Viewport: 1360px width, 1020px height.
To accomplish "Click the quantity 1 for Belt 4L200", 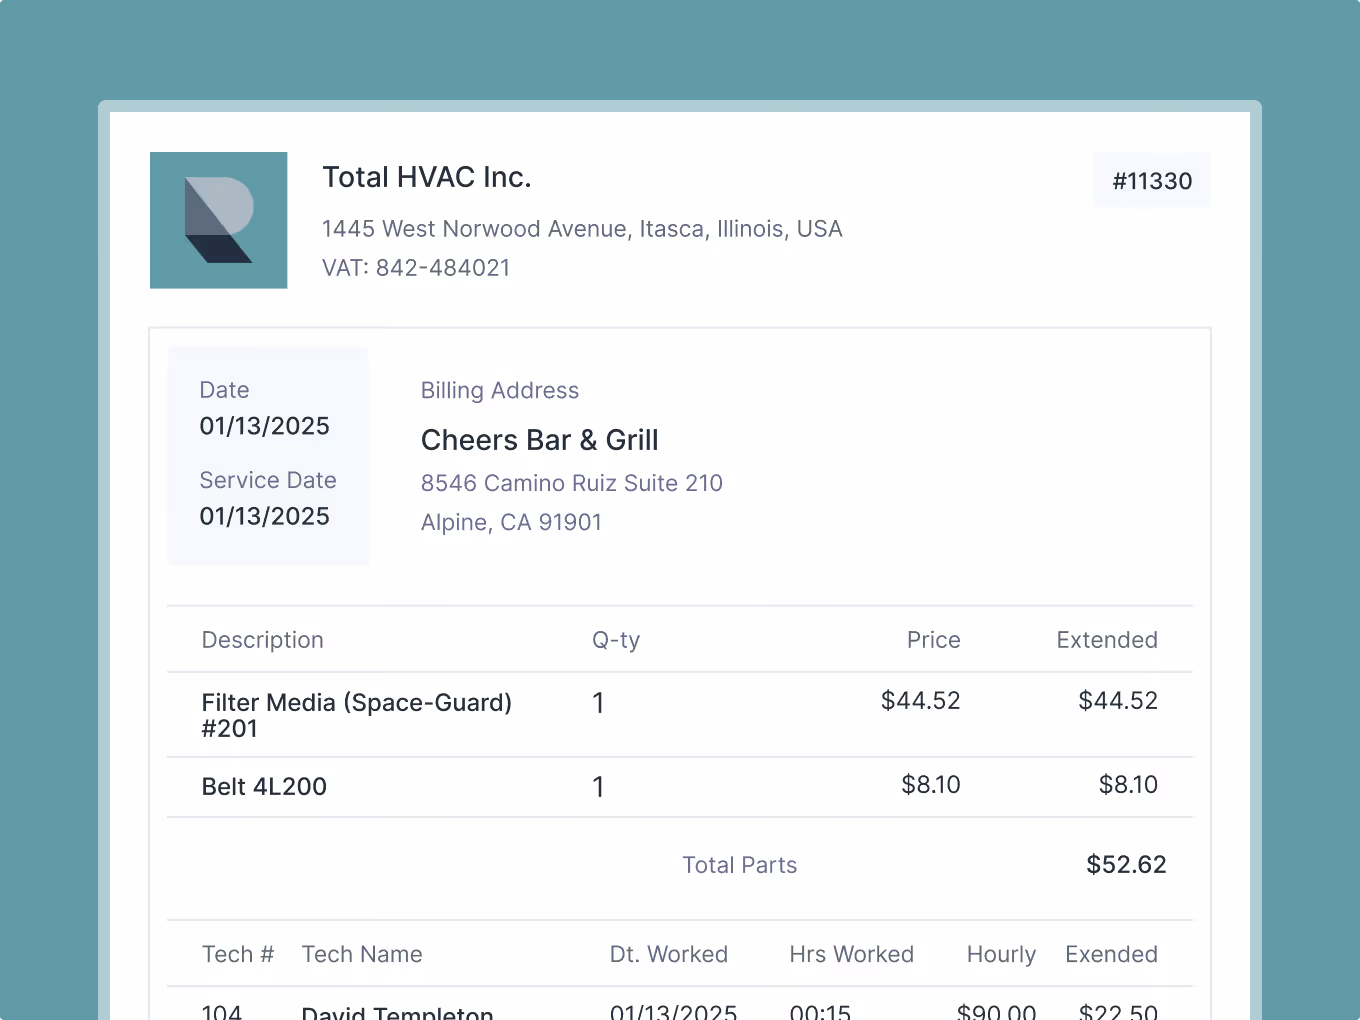I will [598, 787].
